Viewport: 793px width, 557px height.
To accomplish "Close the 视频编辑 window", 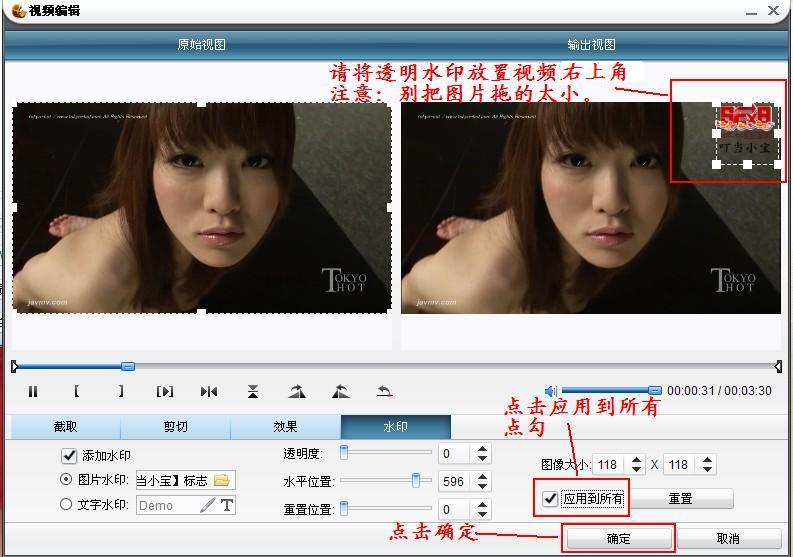I will point(773,11).
